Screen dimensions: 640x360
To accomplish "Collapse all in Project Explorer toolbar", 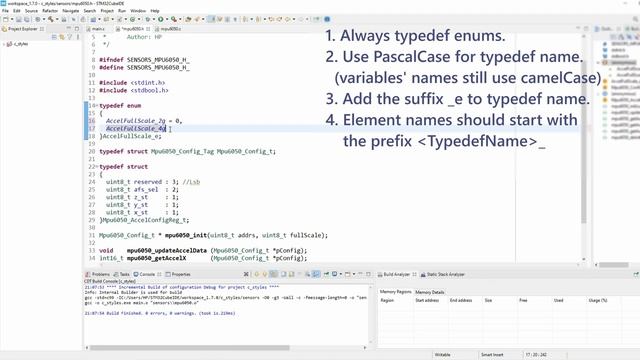I will (54, 37).
